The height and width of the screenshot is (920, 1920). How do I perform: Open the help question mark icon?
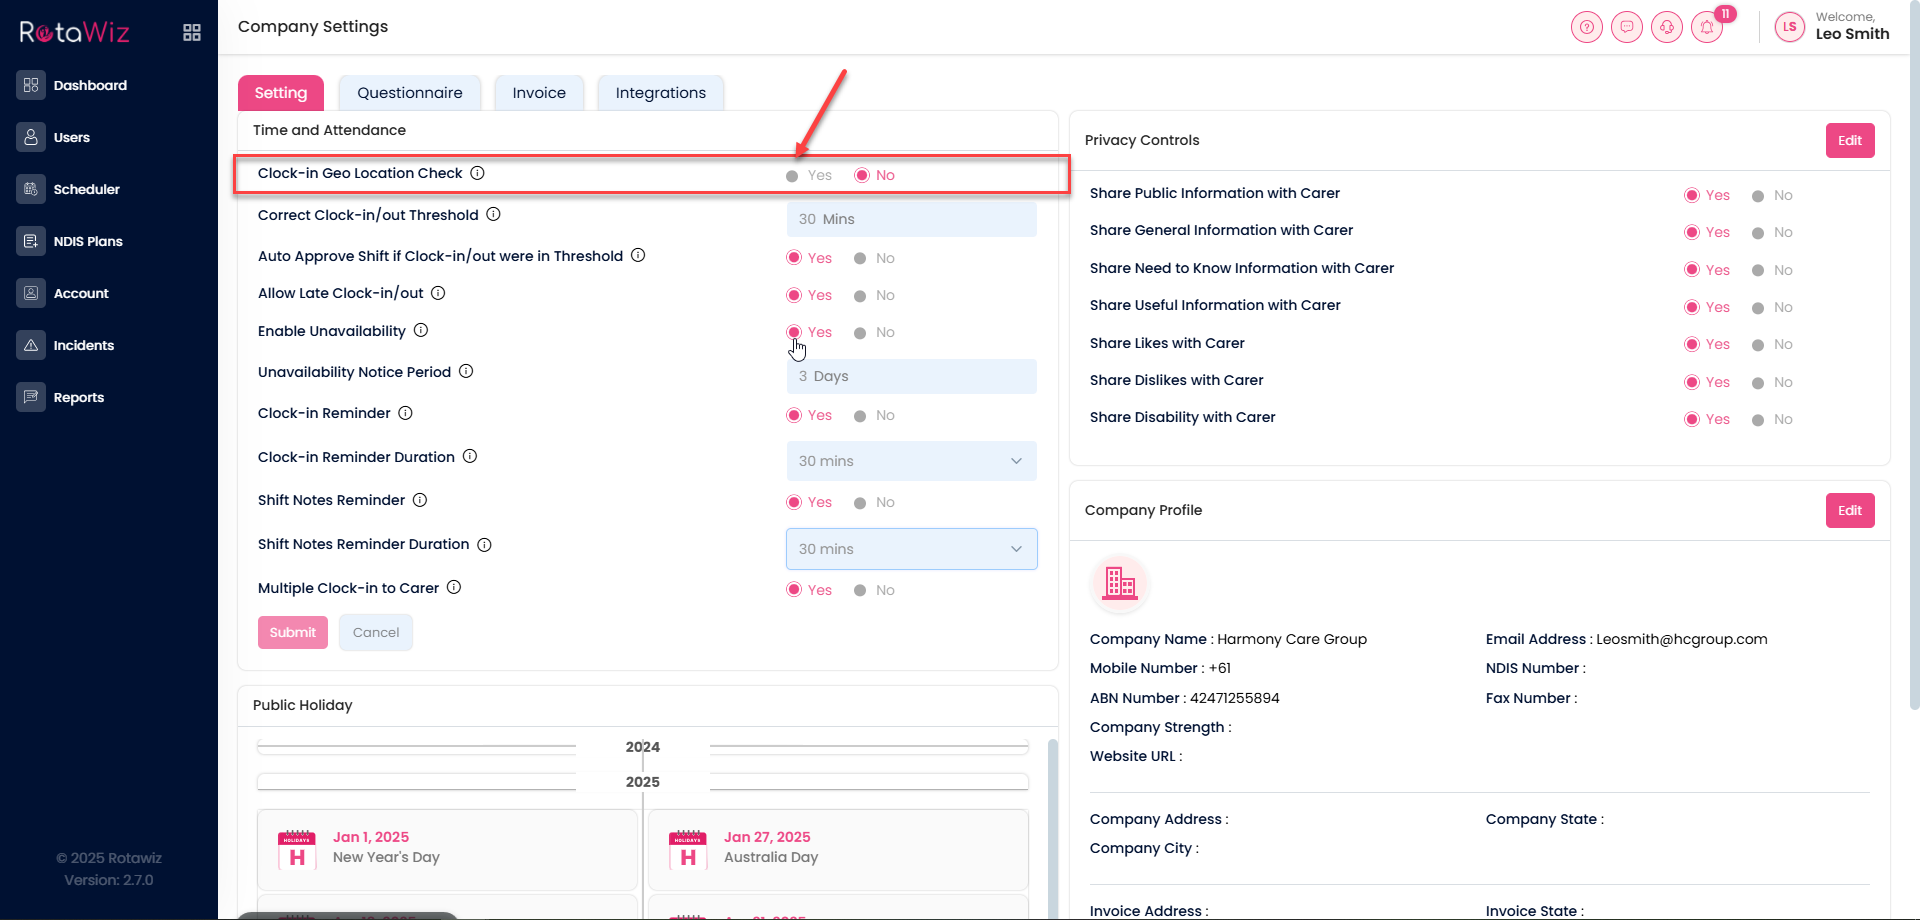(x=1586, y=27)
